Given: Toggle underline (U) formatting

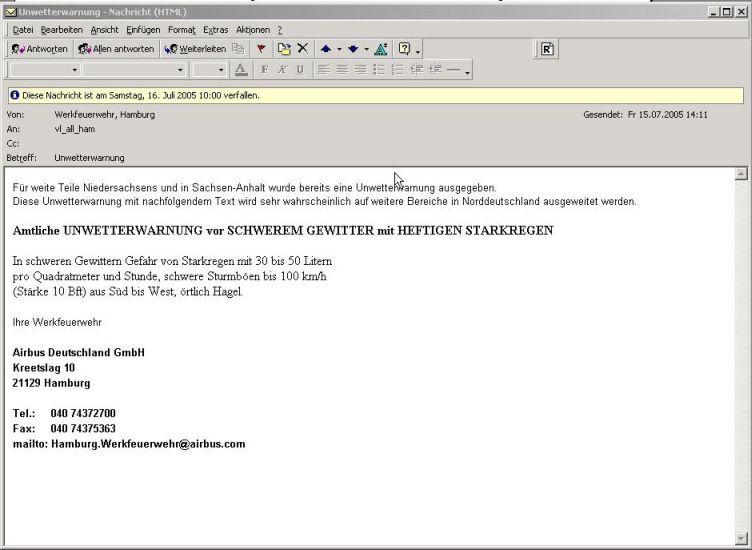Looking at the screenshot, I should click(299, 70).
